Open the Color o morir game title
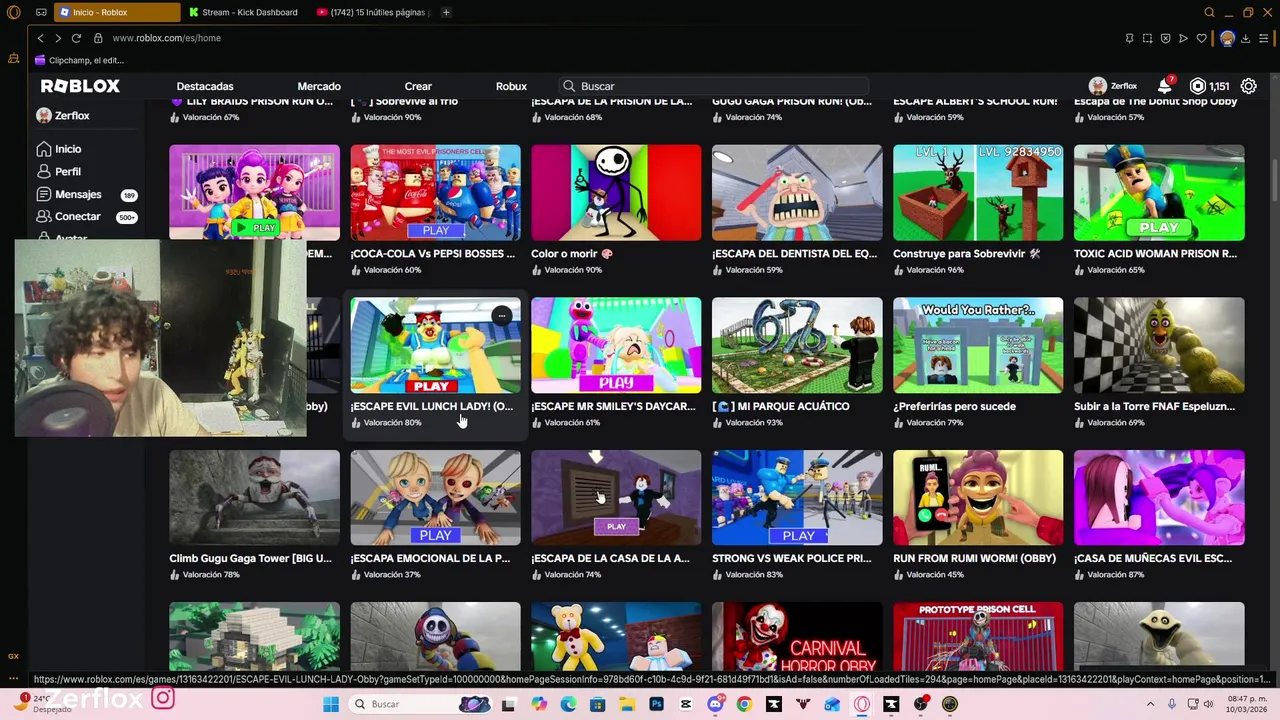 coord(572,254)
